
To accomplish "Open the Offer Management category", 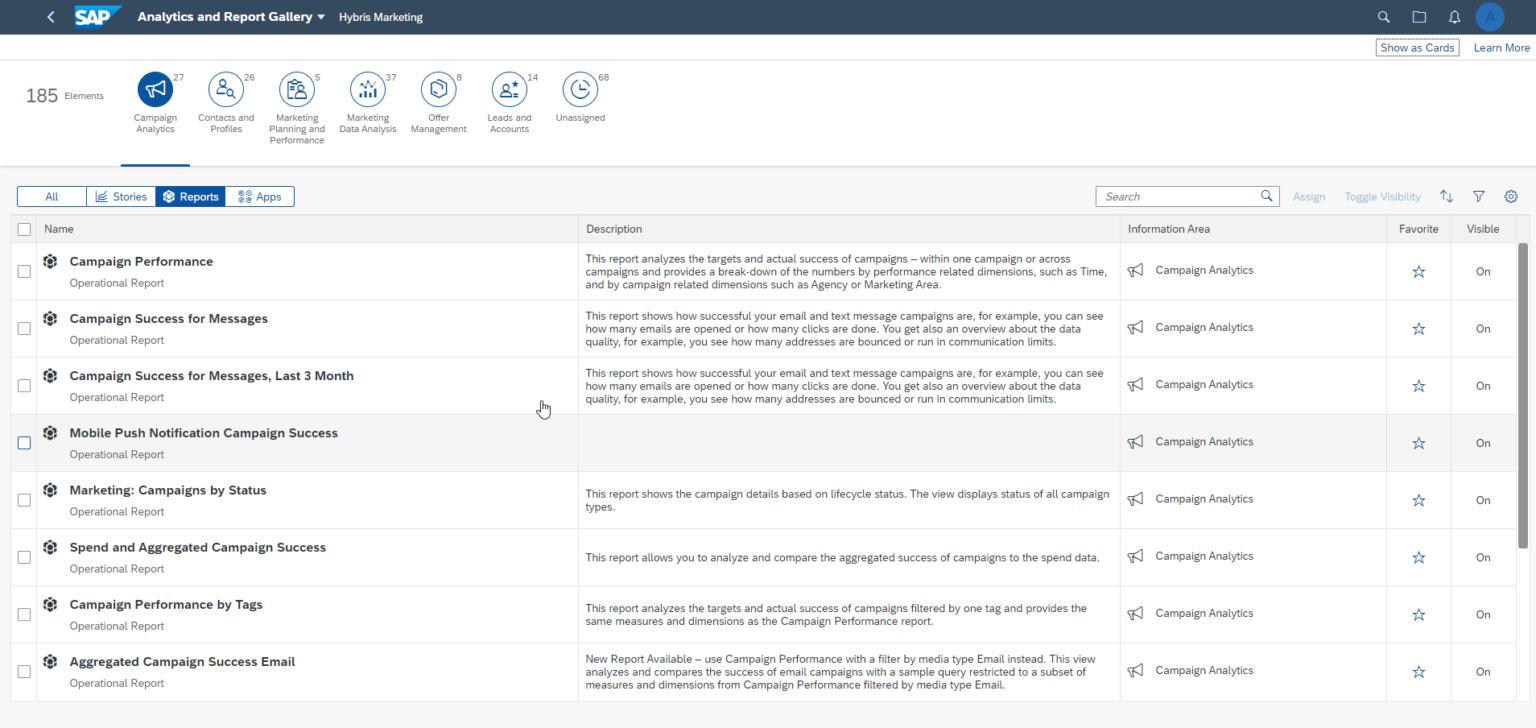I will click(x=439, y=90).
